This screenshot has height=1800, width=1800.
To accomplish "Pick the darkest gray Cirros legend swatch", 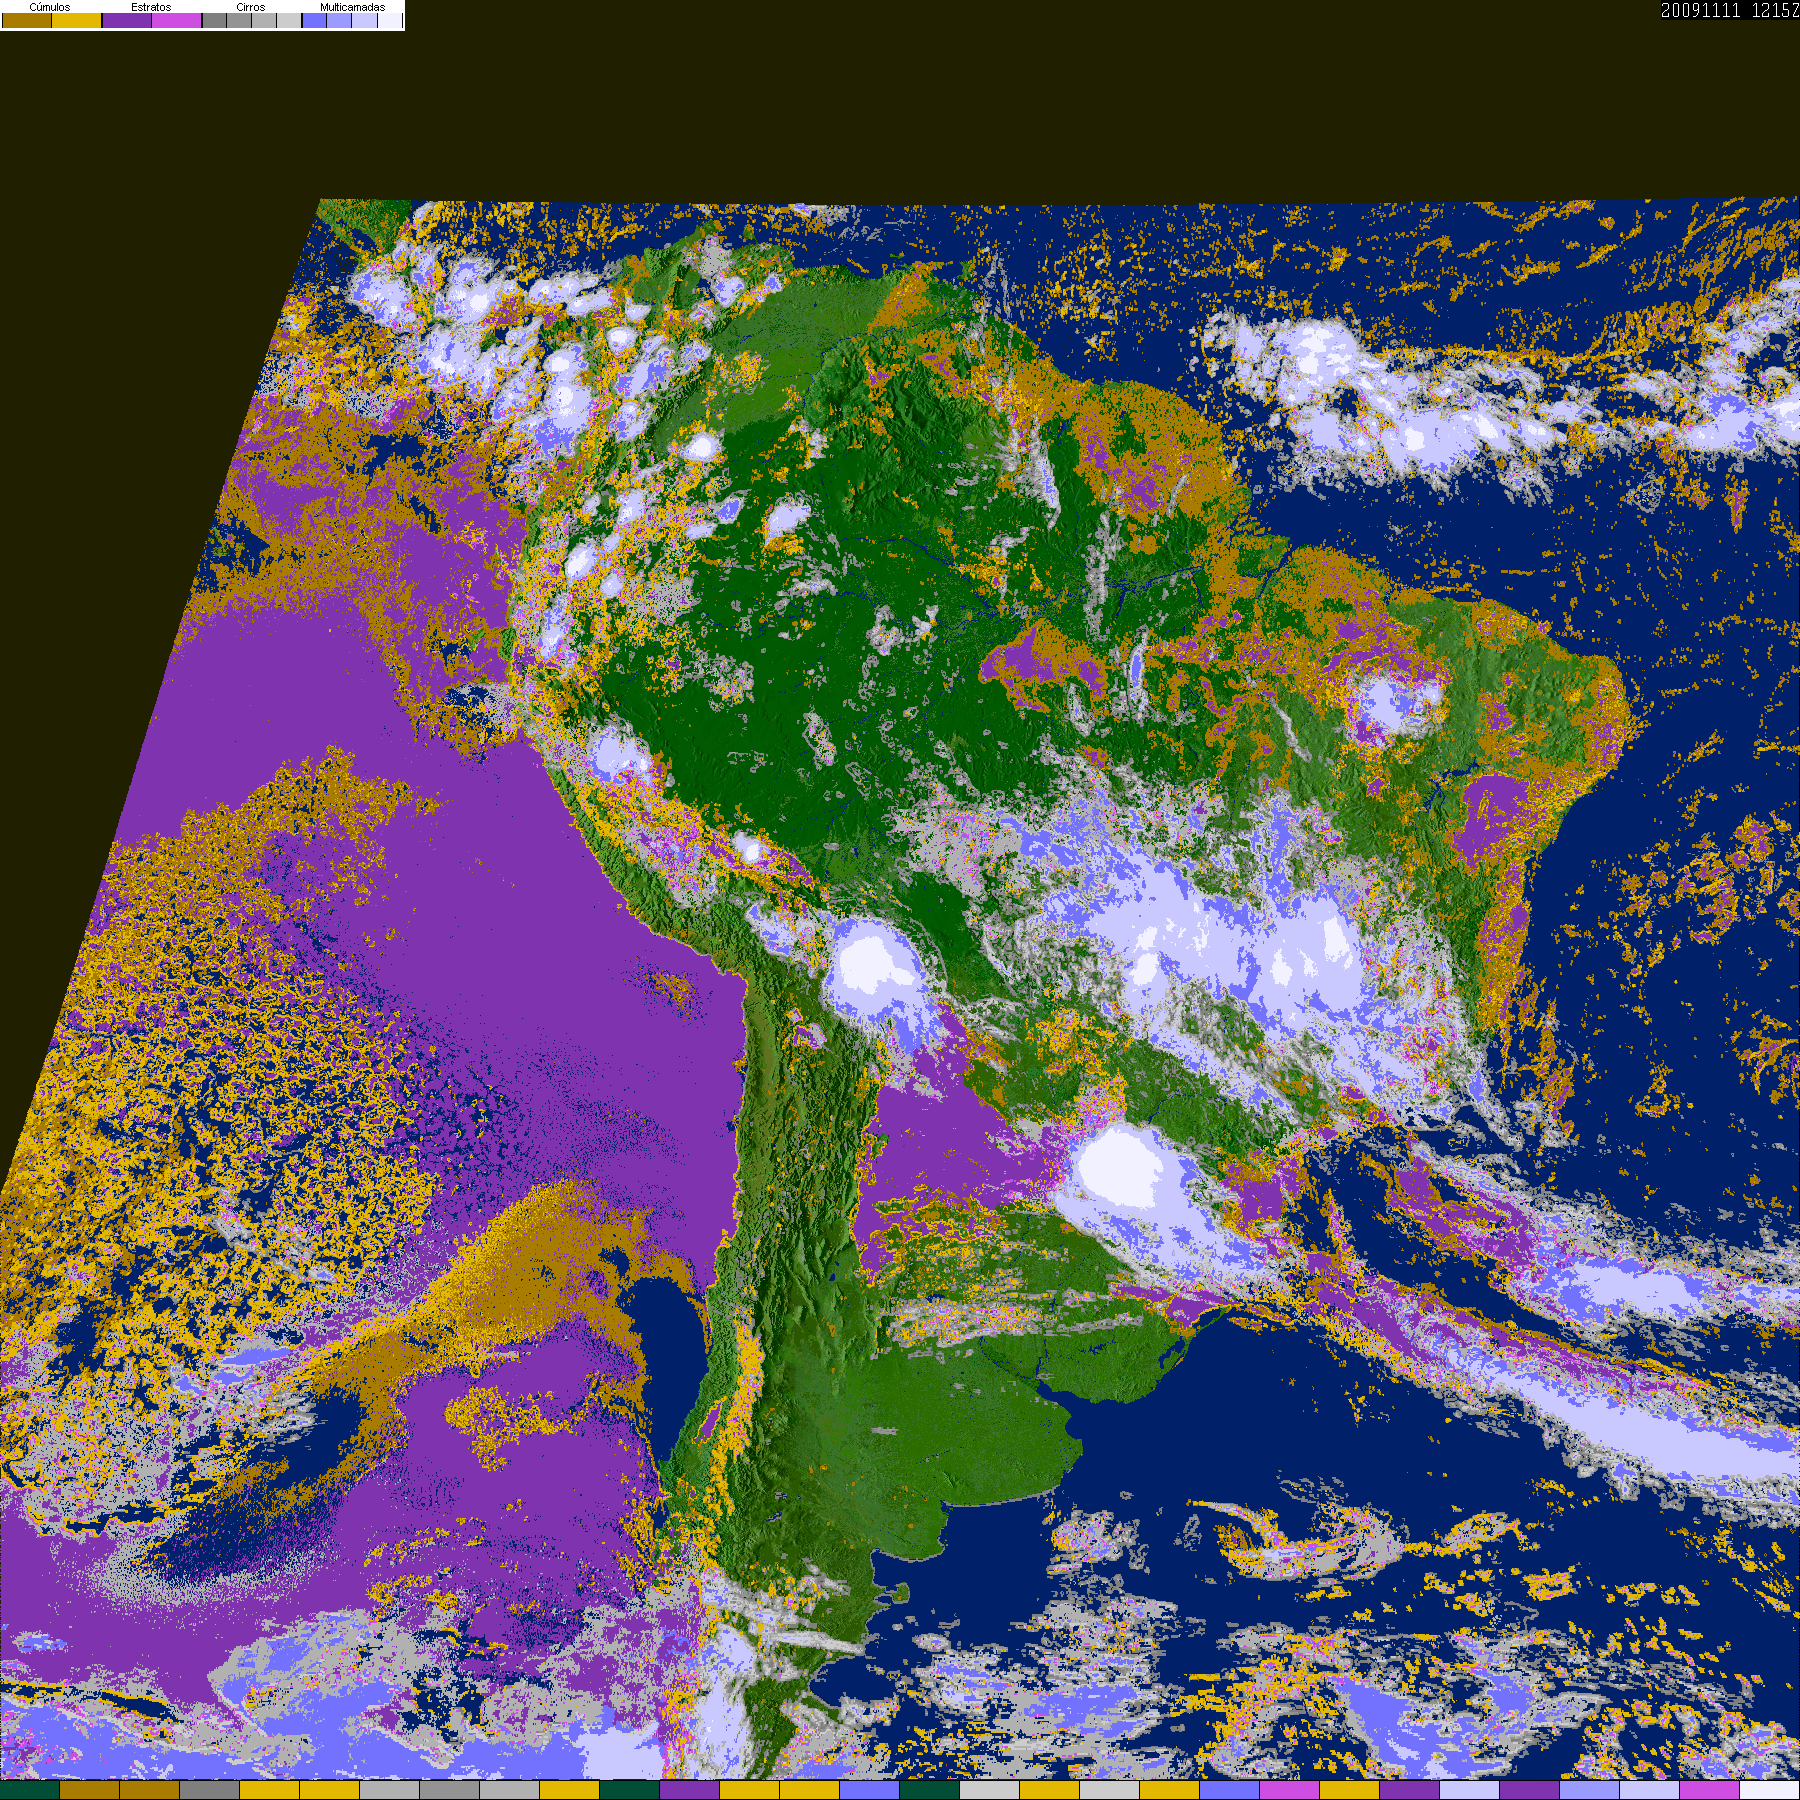I will [x=214, y=20].
